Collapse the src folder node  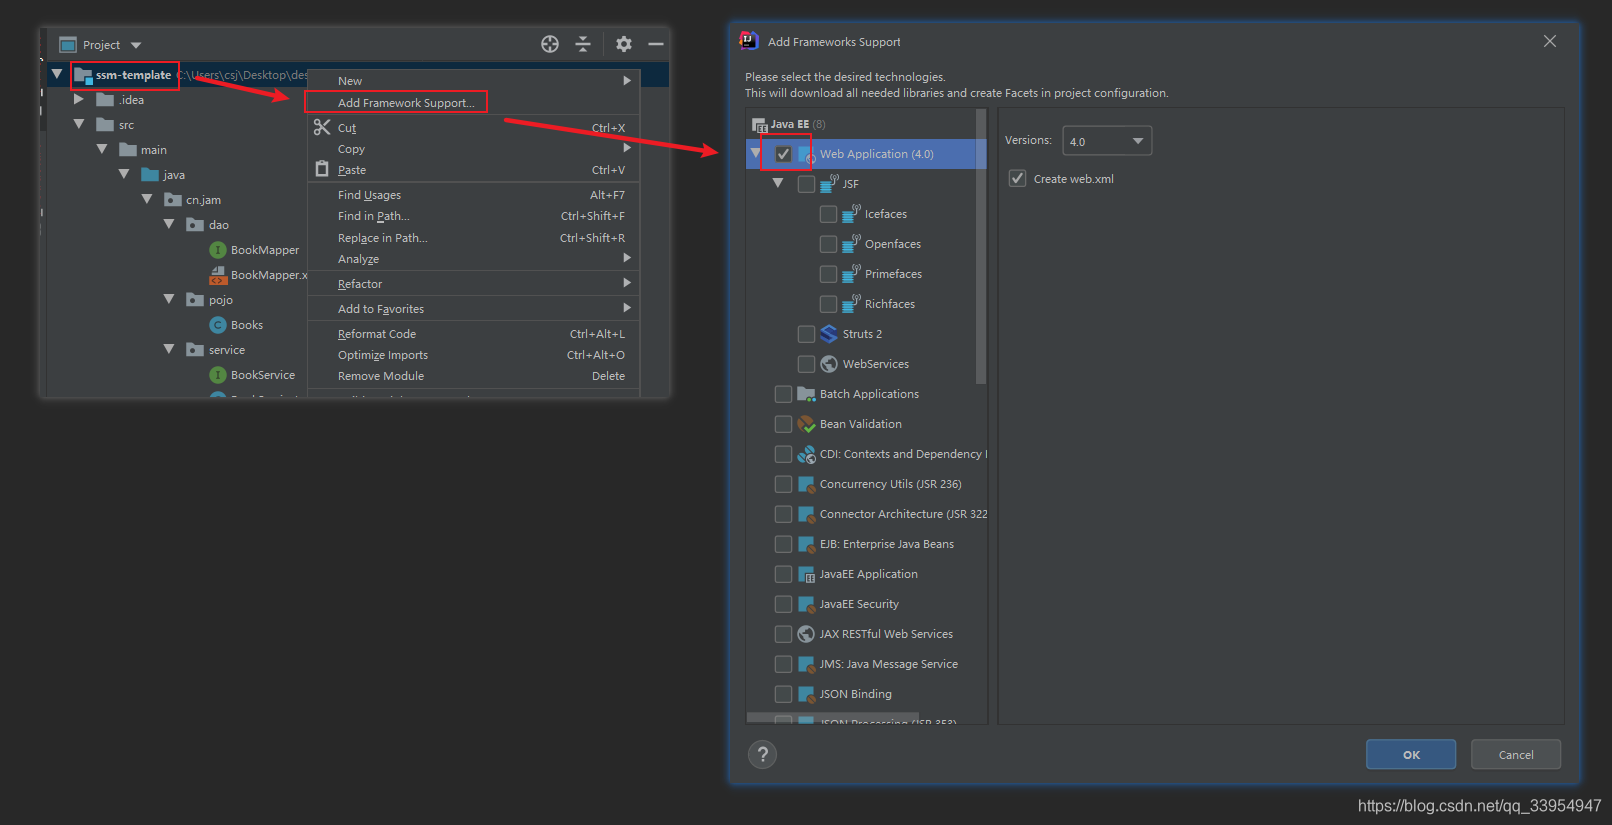coord(79,124)
